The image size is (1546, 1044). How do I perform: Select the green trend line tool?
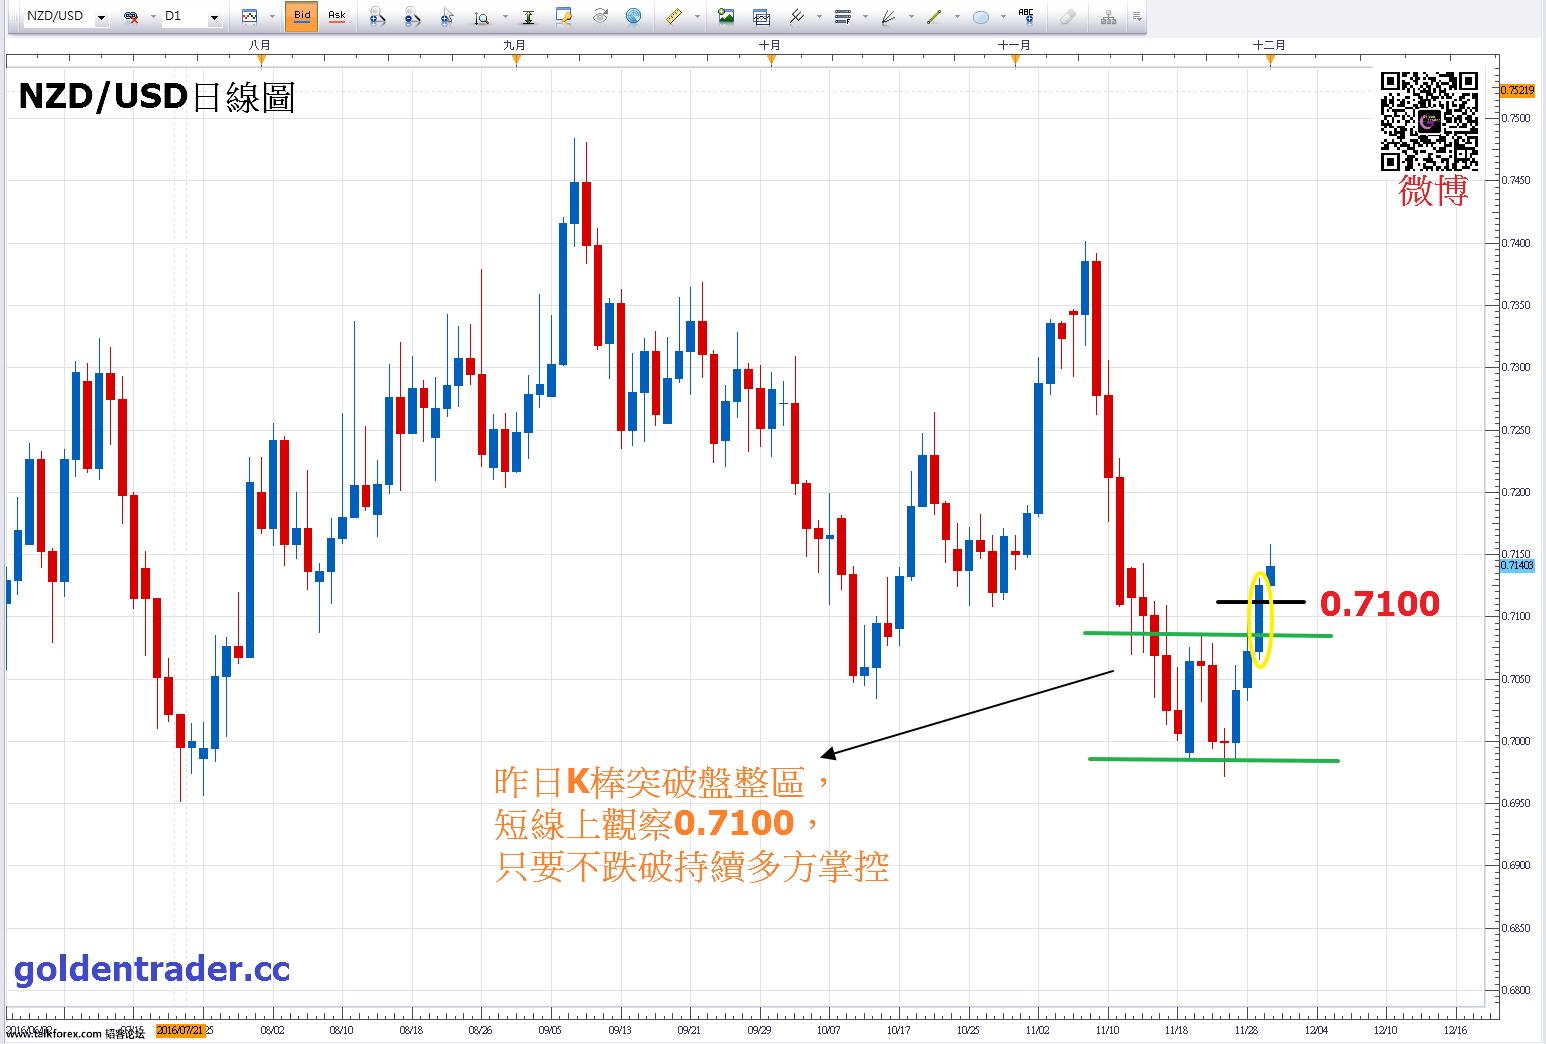pos(934,17)
